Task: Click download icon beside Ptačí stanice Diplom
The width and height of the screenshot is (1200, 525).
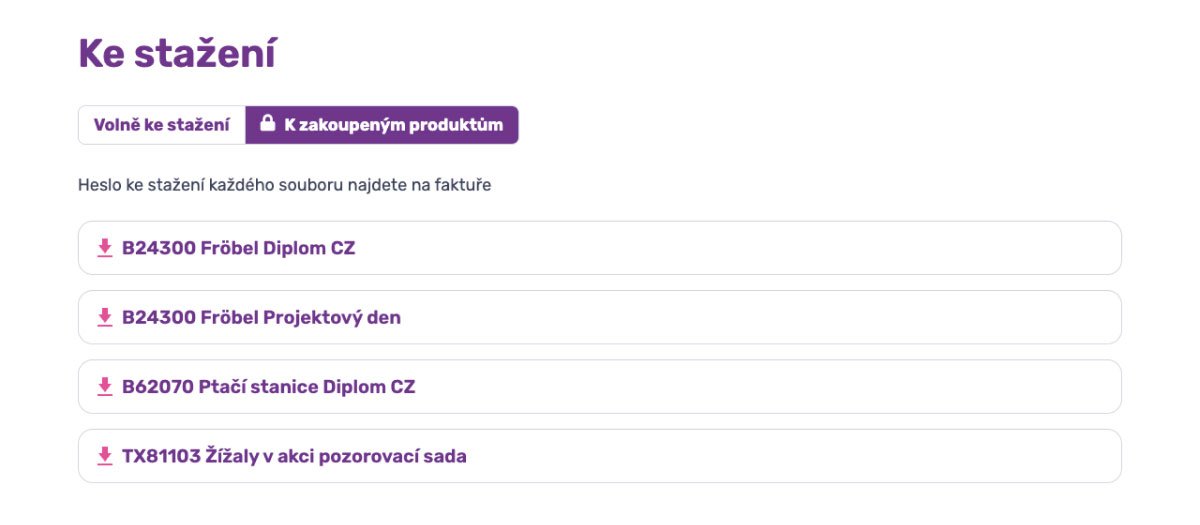Action: pyautogui.click(x=104, y=387)
